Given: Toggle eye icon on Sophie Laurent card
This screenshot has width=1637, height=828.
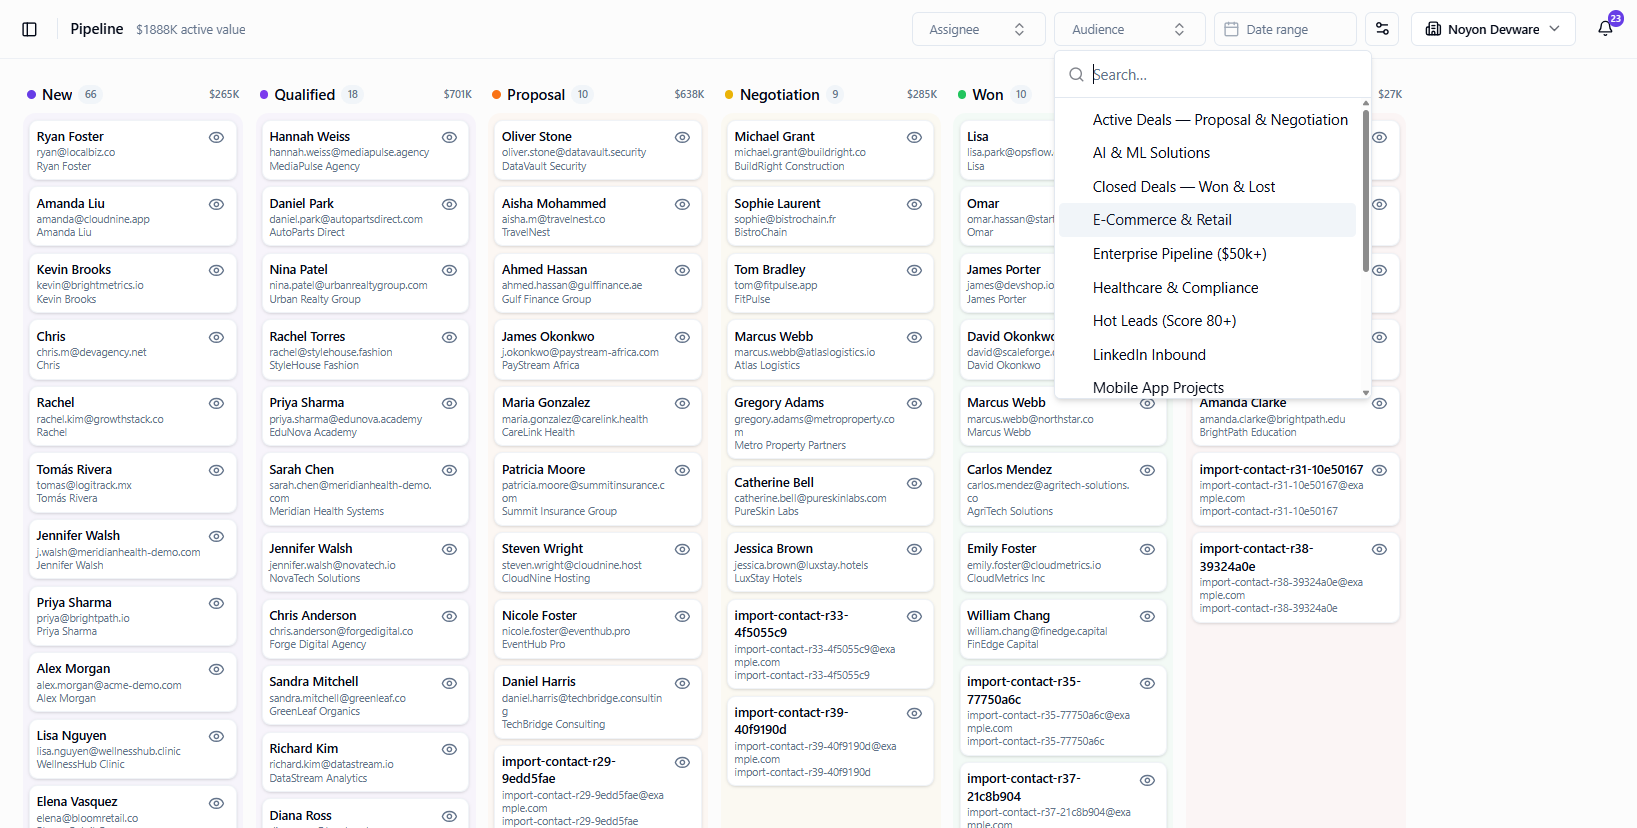Looking at the screenshot, I should [x=914, y=204].
